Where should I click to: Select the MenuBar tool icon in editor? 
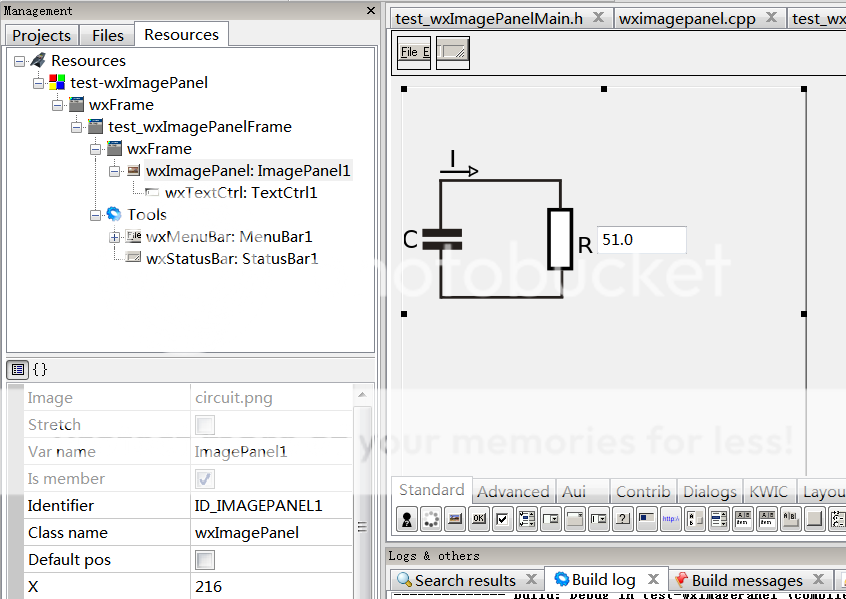point(414,52)
